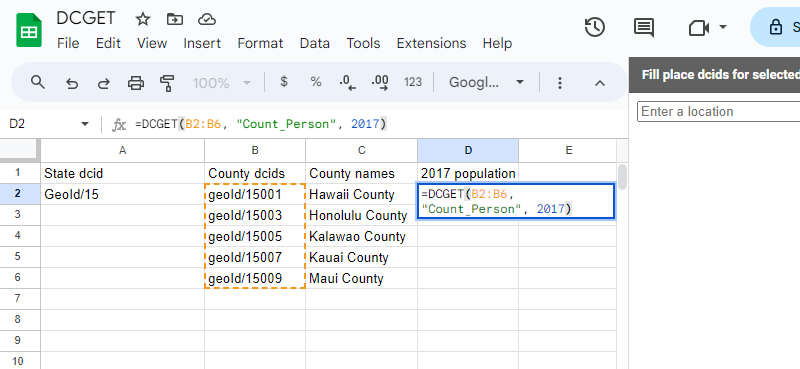Select column B header

[x=255, y=150]
